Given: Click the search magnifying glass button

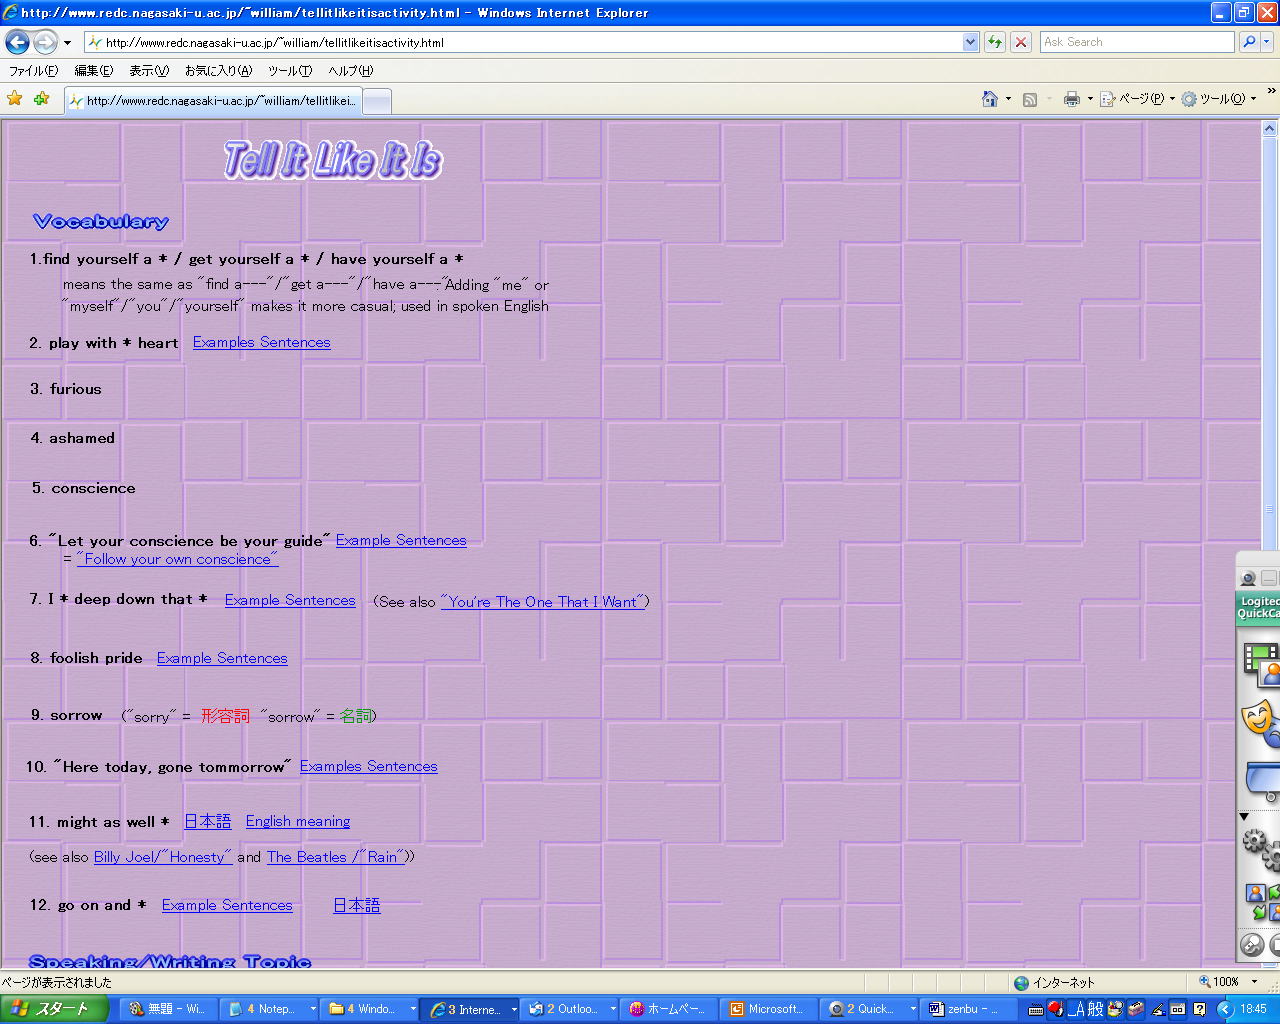Looking at the screenshot, I should [x=1248, y=42].
